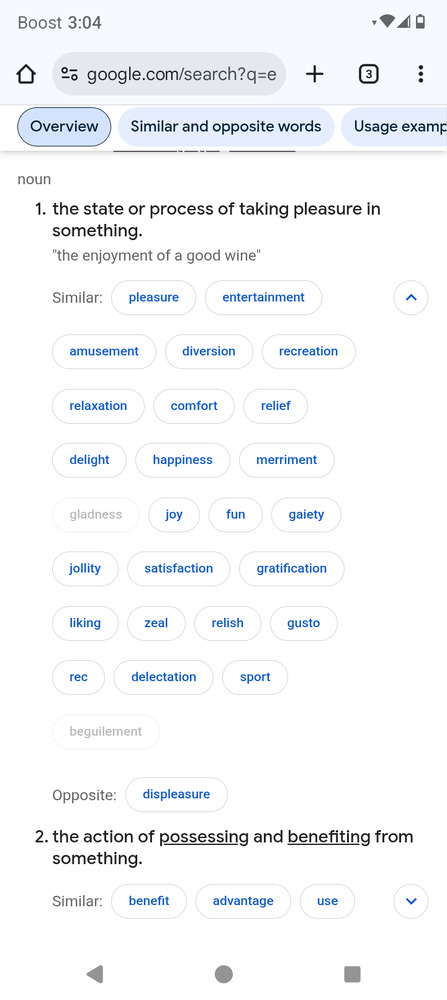Select the Overview tab chip

[x=64, y=126]
